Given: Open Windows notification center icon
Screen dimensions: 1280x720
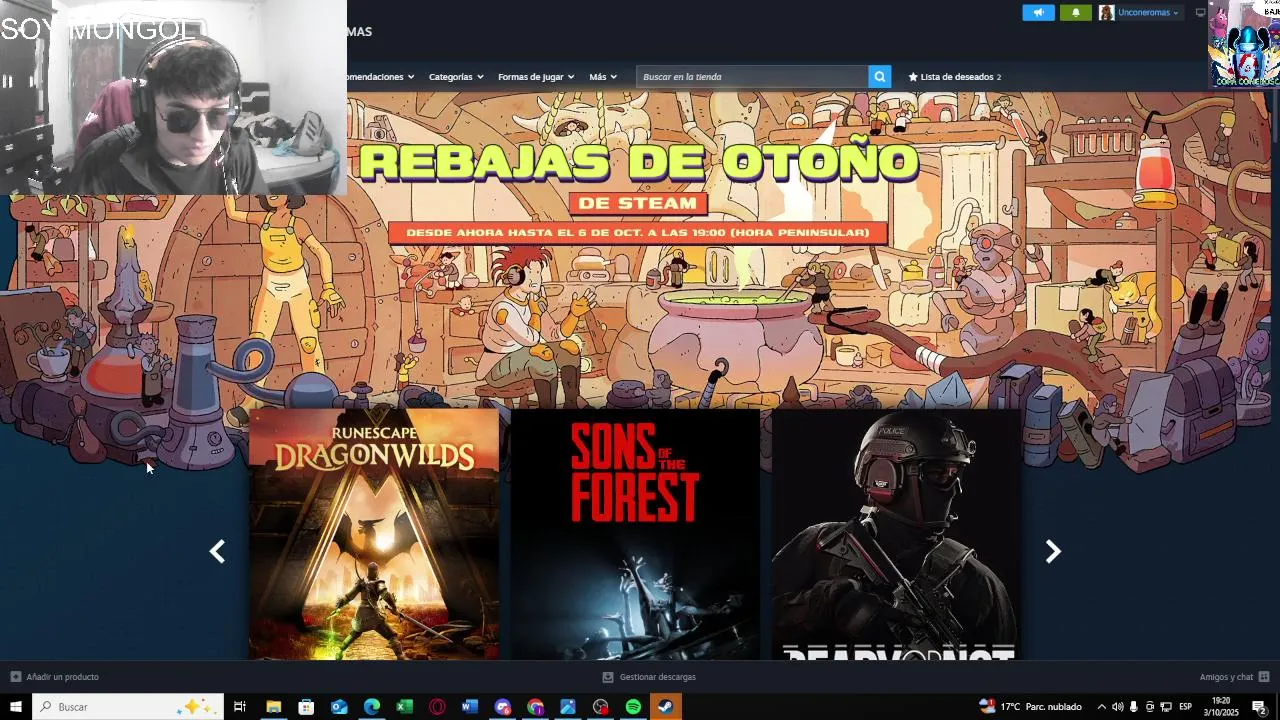Looking at the screenshot, I should coord(1260,707).
